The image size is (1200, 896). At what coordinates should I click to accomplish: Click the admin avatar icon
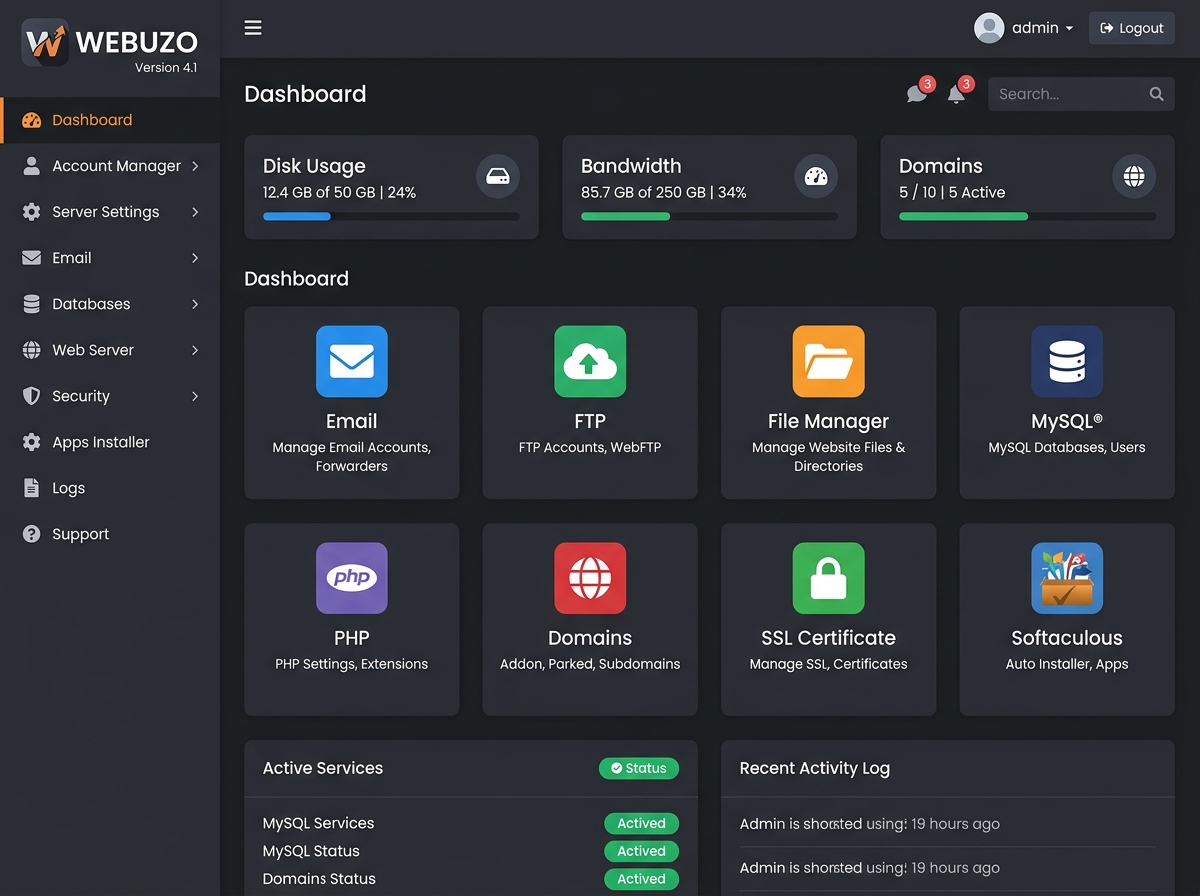tap(989, 28)
